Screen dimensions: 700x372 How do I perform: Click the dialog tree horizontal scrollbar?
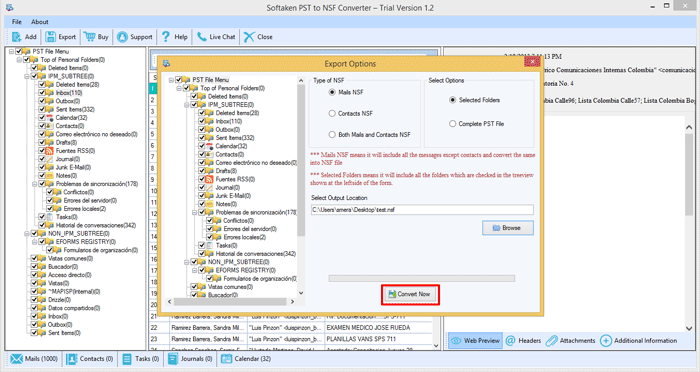[230, 302]
